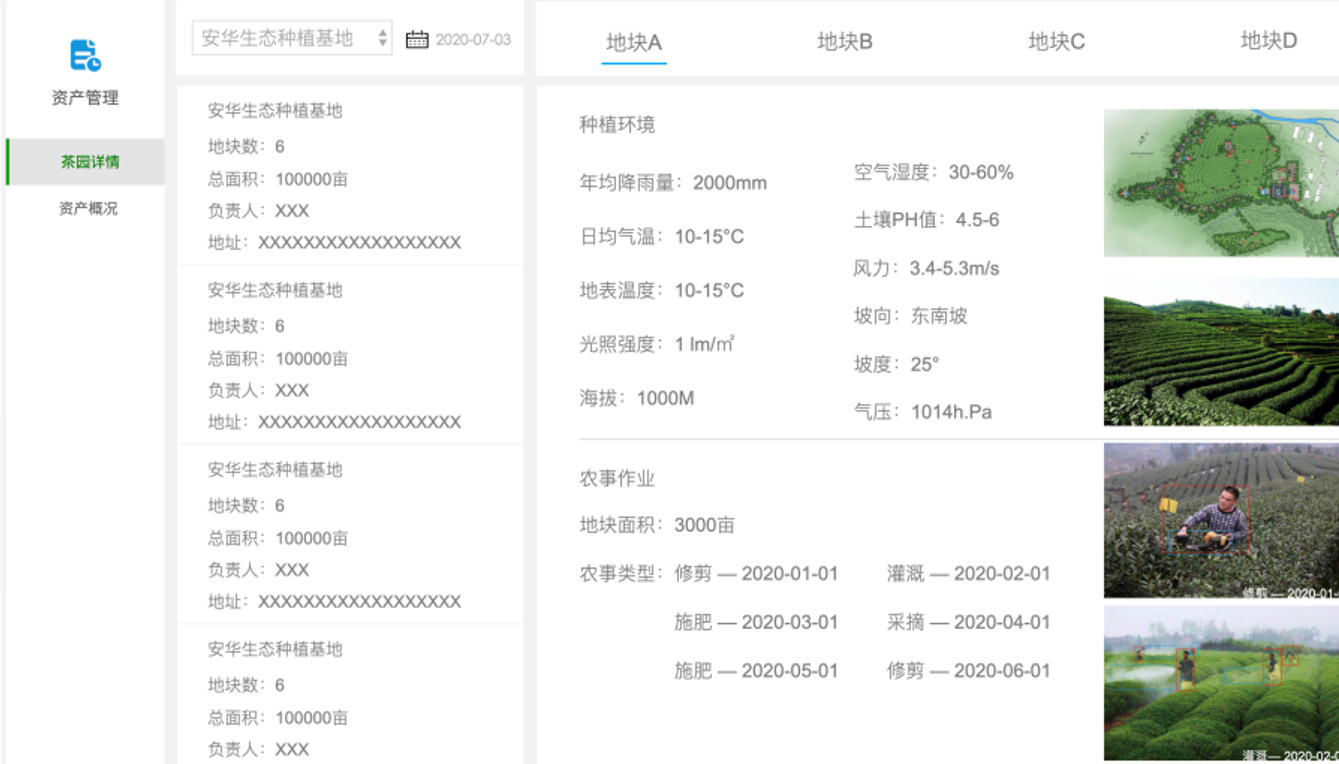Image resolution: width=1339 pixels, height=764 pixels.
Task: Open the plantation site map thumbnail
Action: 1221,183
